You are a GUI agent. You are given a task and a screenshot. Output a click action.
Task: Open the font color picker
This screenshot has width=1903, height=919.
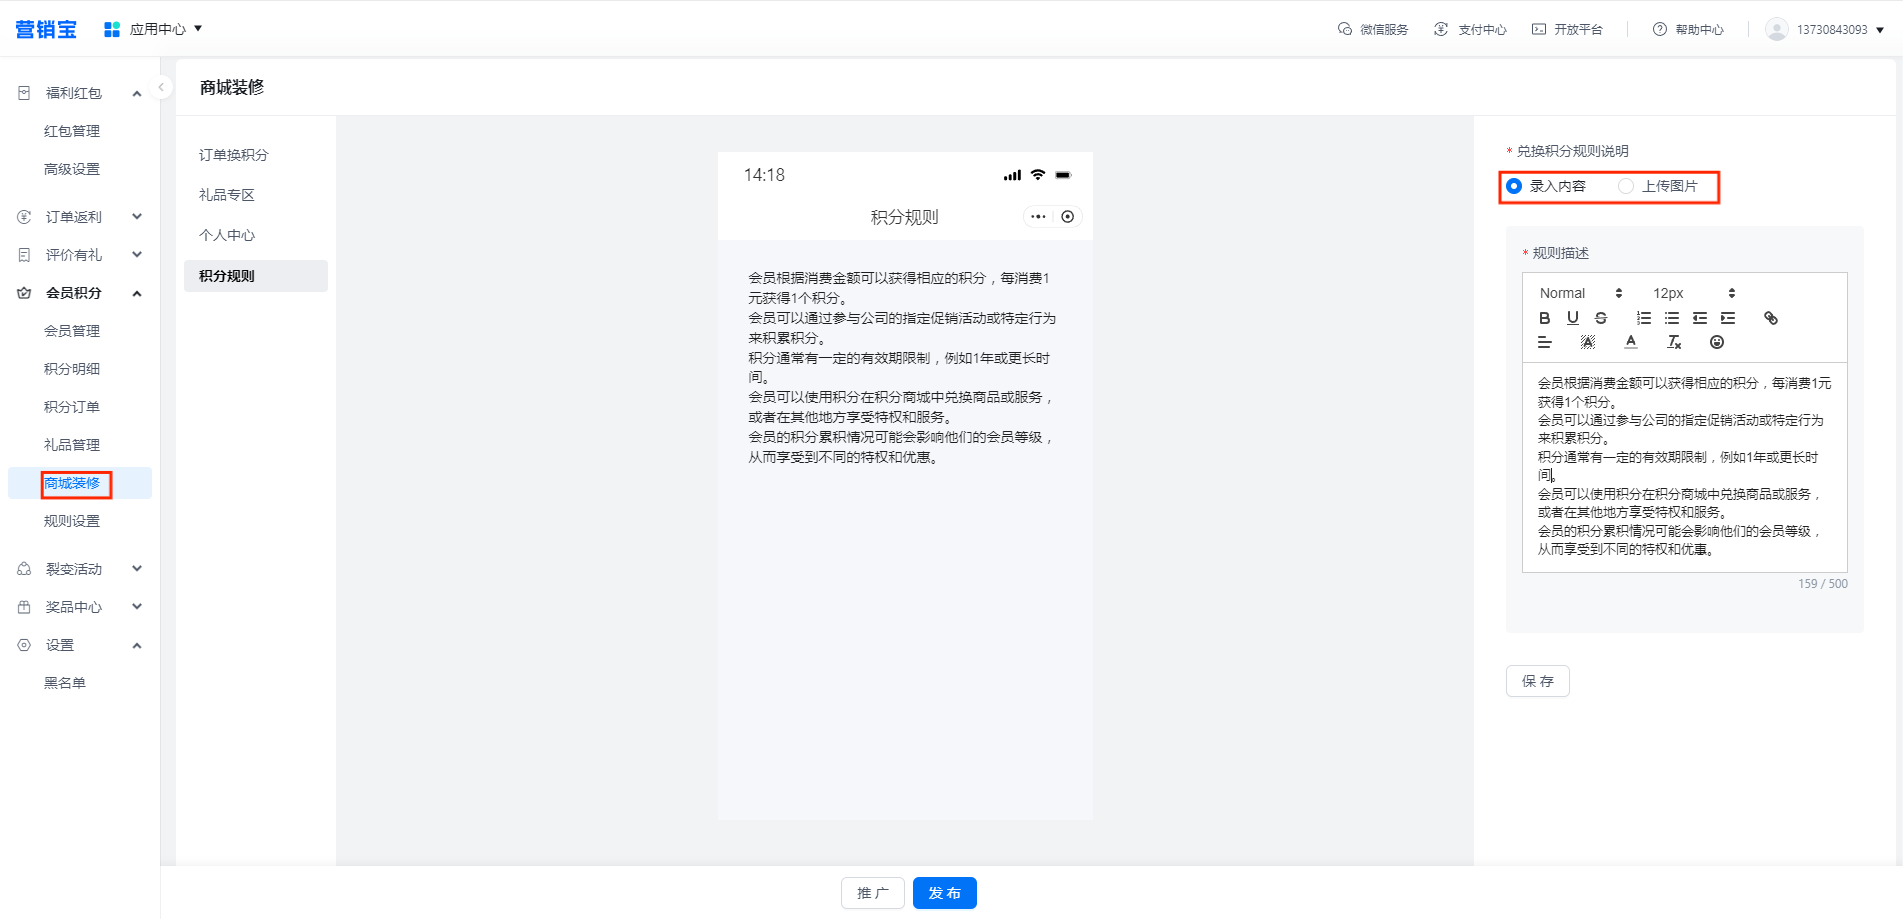point(1631,342)
